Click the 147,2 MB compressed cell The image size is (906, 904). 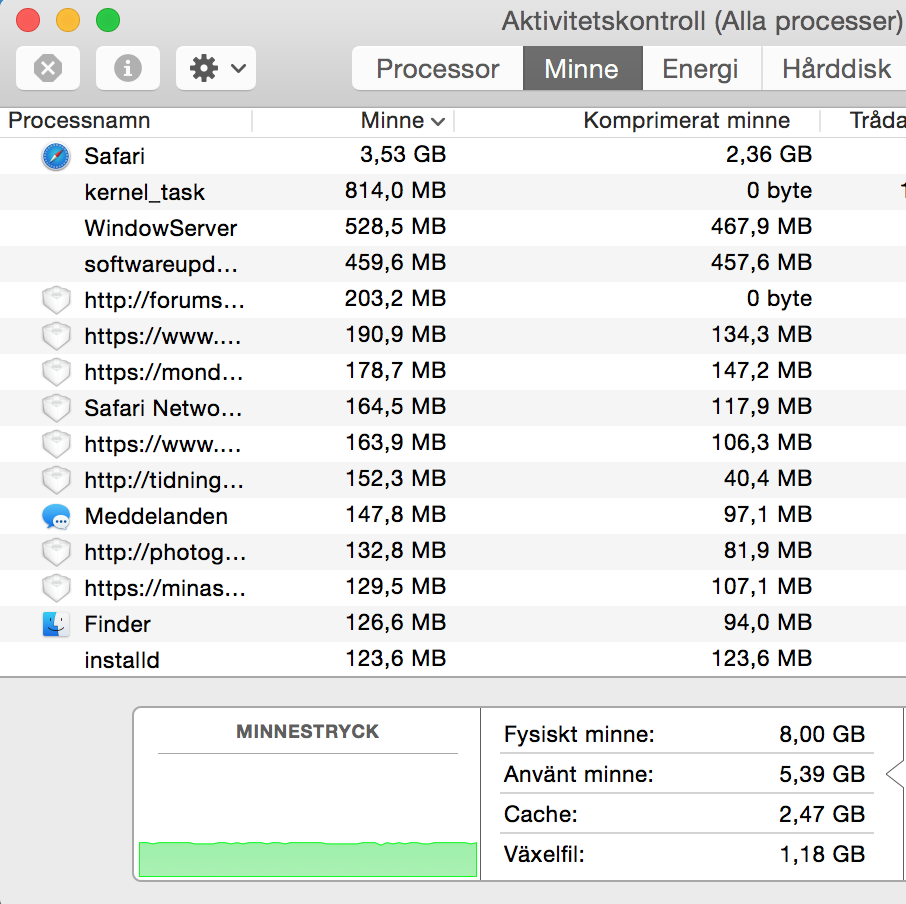(x=761, y=370)
